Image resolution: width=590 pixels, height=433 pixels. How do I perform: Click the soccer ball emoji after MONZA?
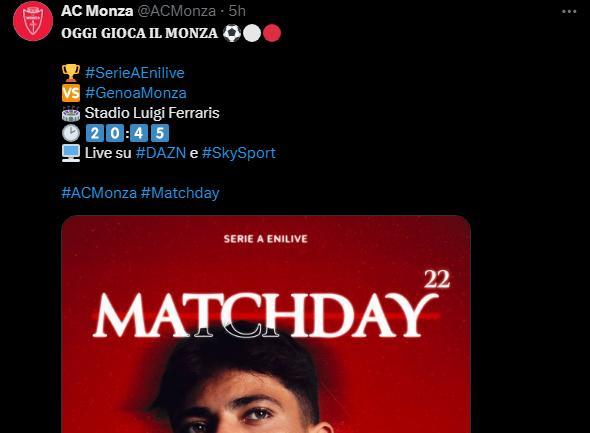tap(231, 33)
